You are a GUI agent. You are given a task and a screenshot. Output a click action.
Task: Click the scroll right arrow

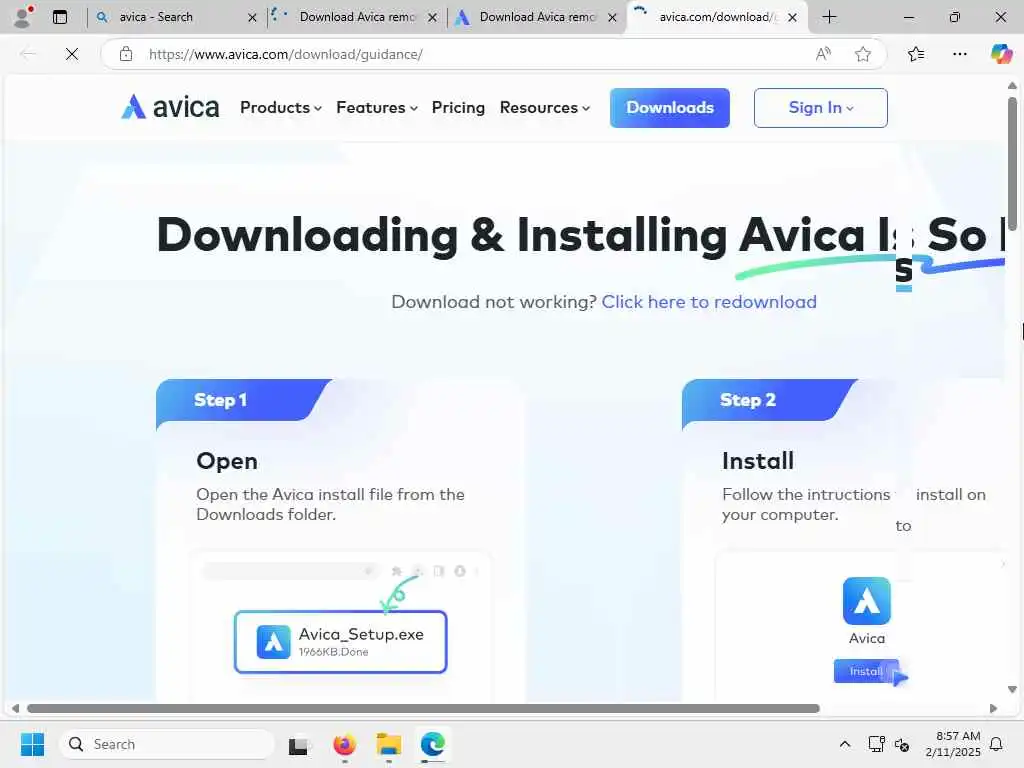[993, 709]
